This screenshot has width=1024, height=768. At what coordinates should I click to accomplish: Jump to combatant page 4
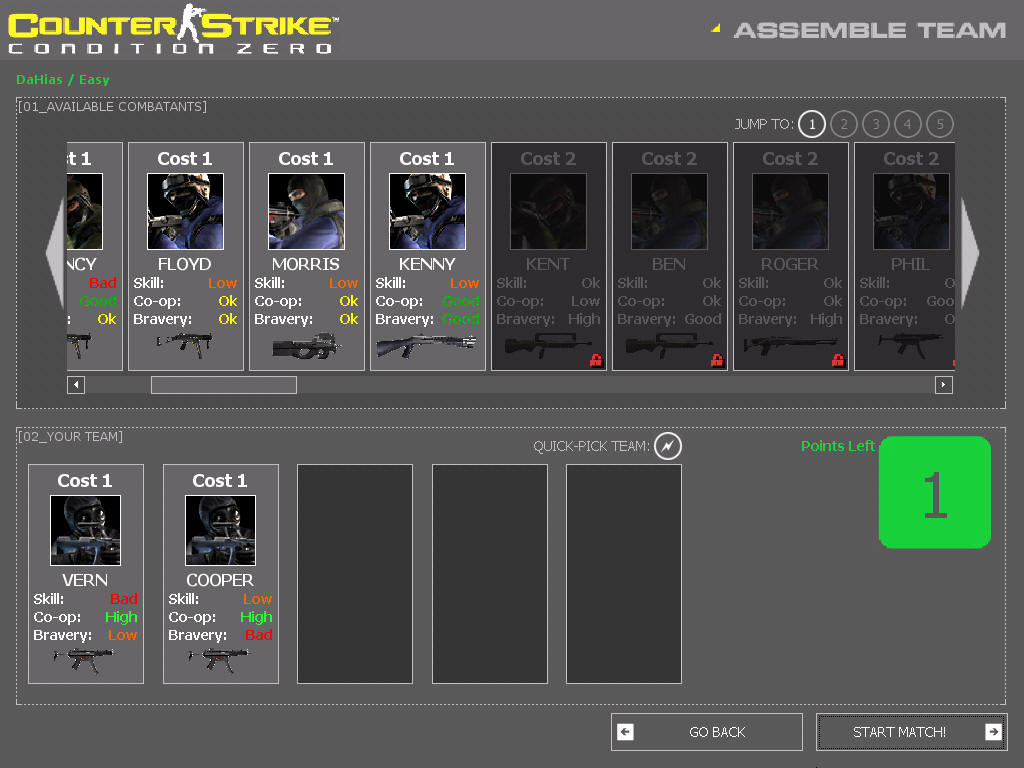point(908,124)
